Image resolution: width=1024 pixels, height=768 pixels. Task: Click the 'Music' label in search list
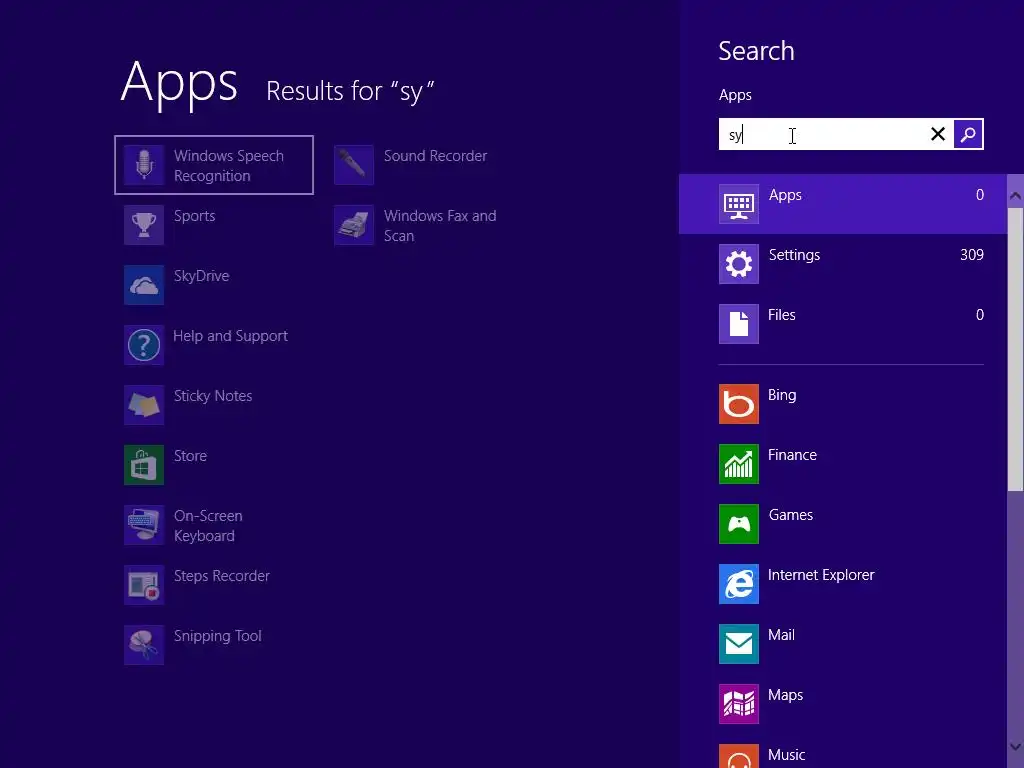pyautogui.click(x=786, y=755)
